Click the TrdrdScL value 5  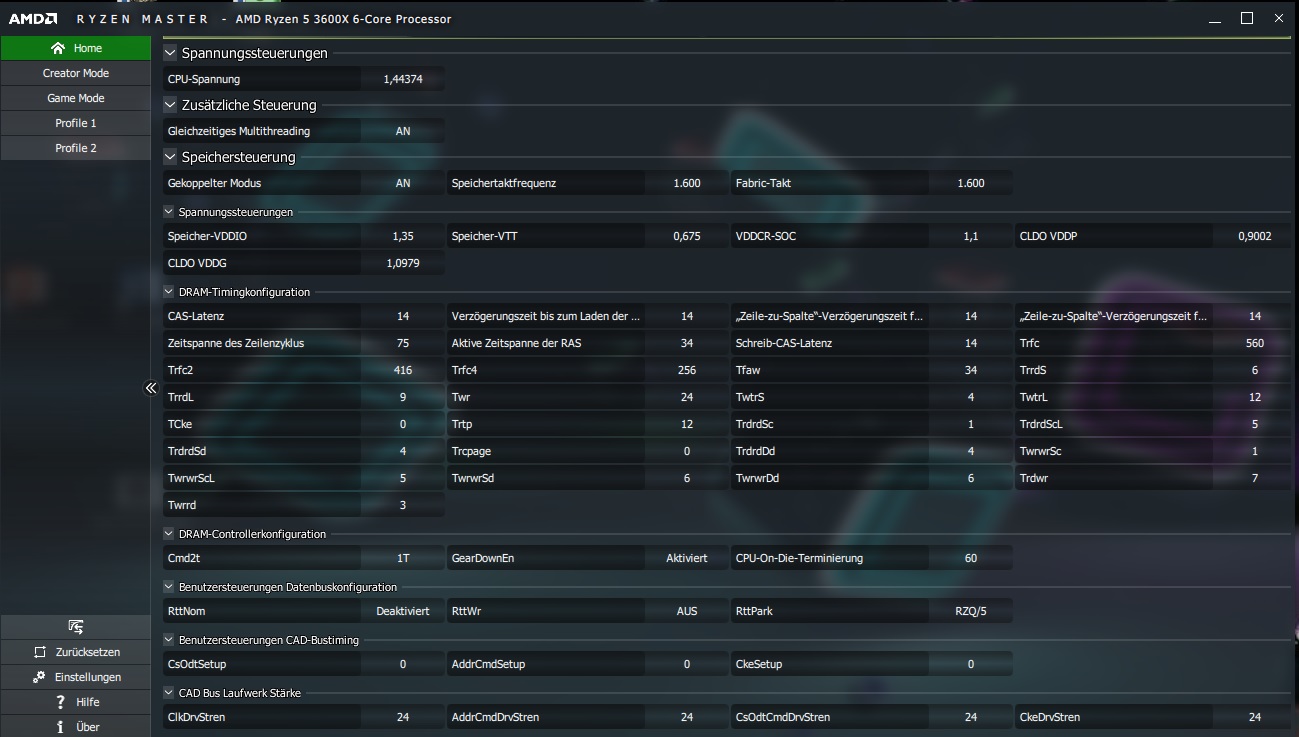[1255, 424]
